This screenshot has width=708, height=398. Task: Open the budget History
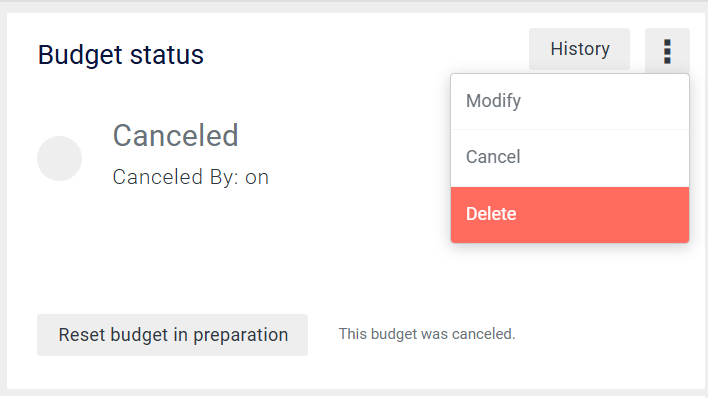[579, 49]
